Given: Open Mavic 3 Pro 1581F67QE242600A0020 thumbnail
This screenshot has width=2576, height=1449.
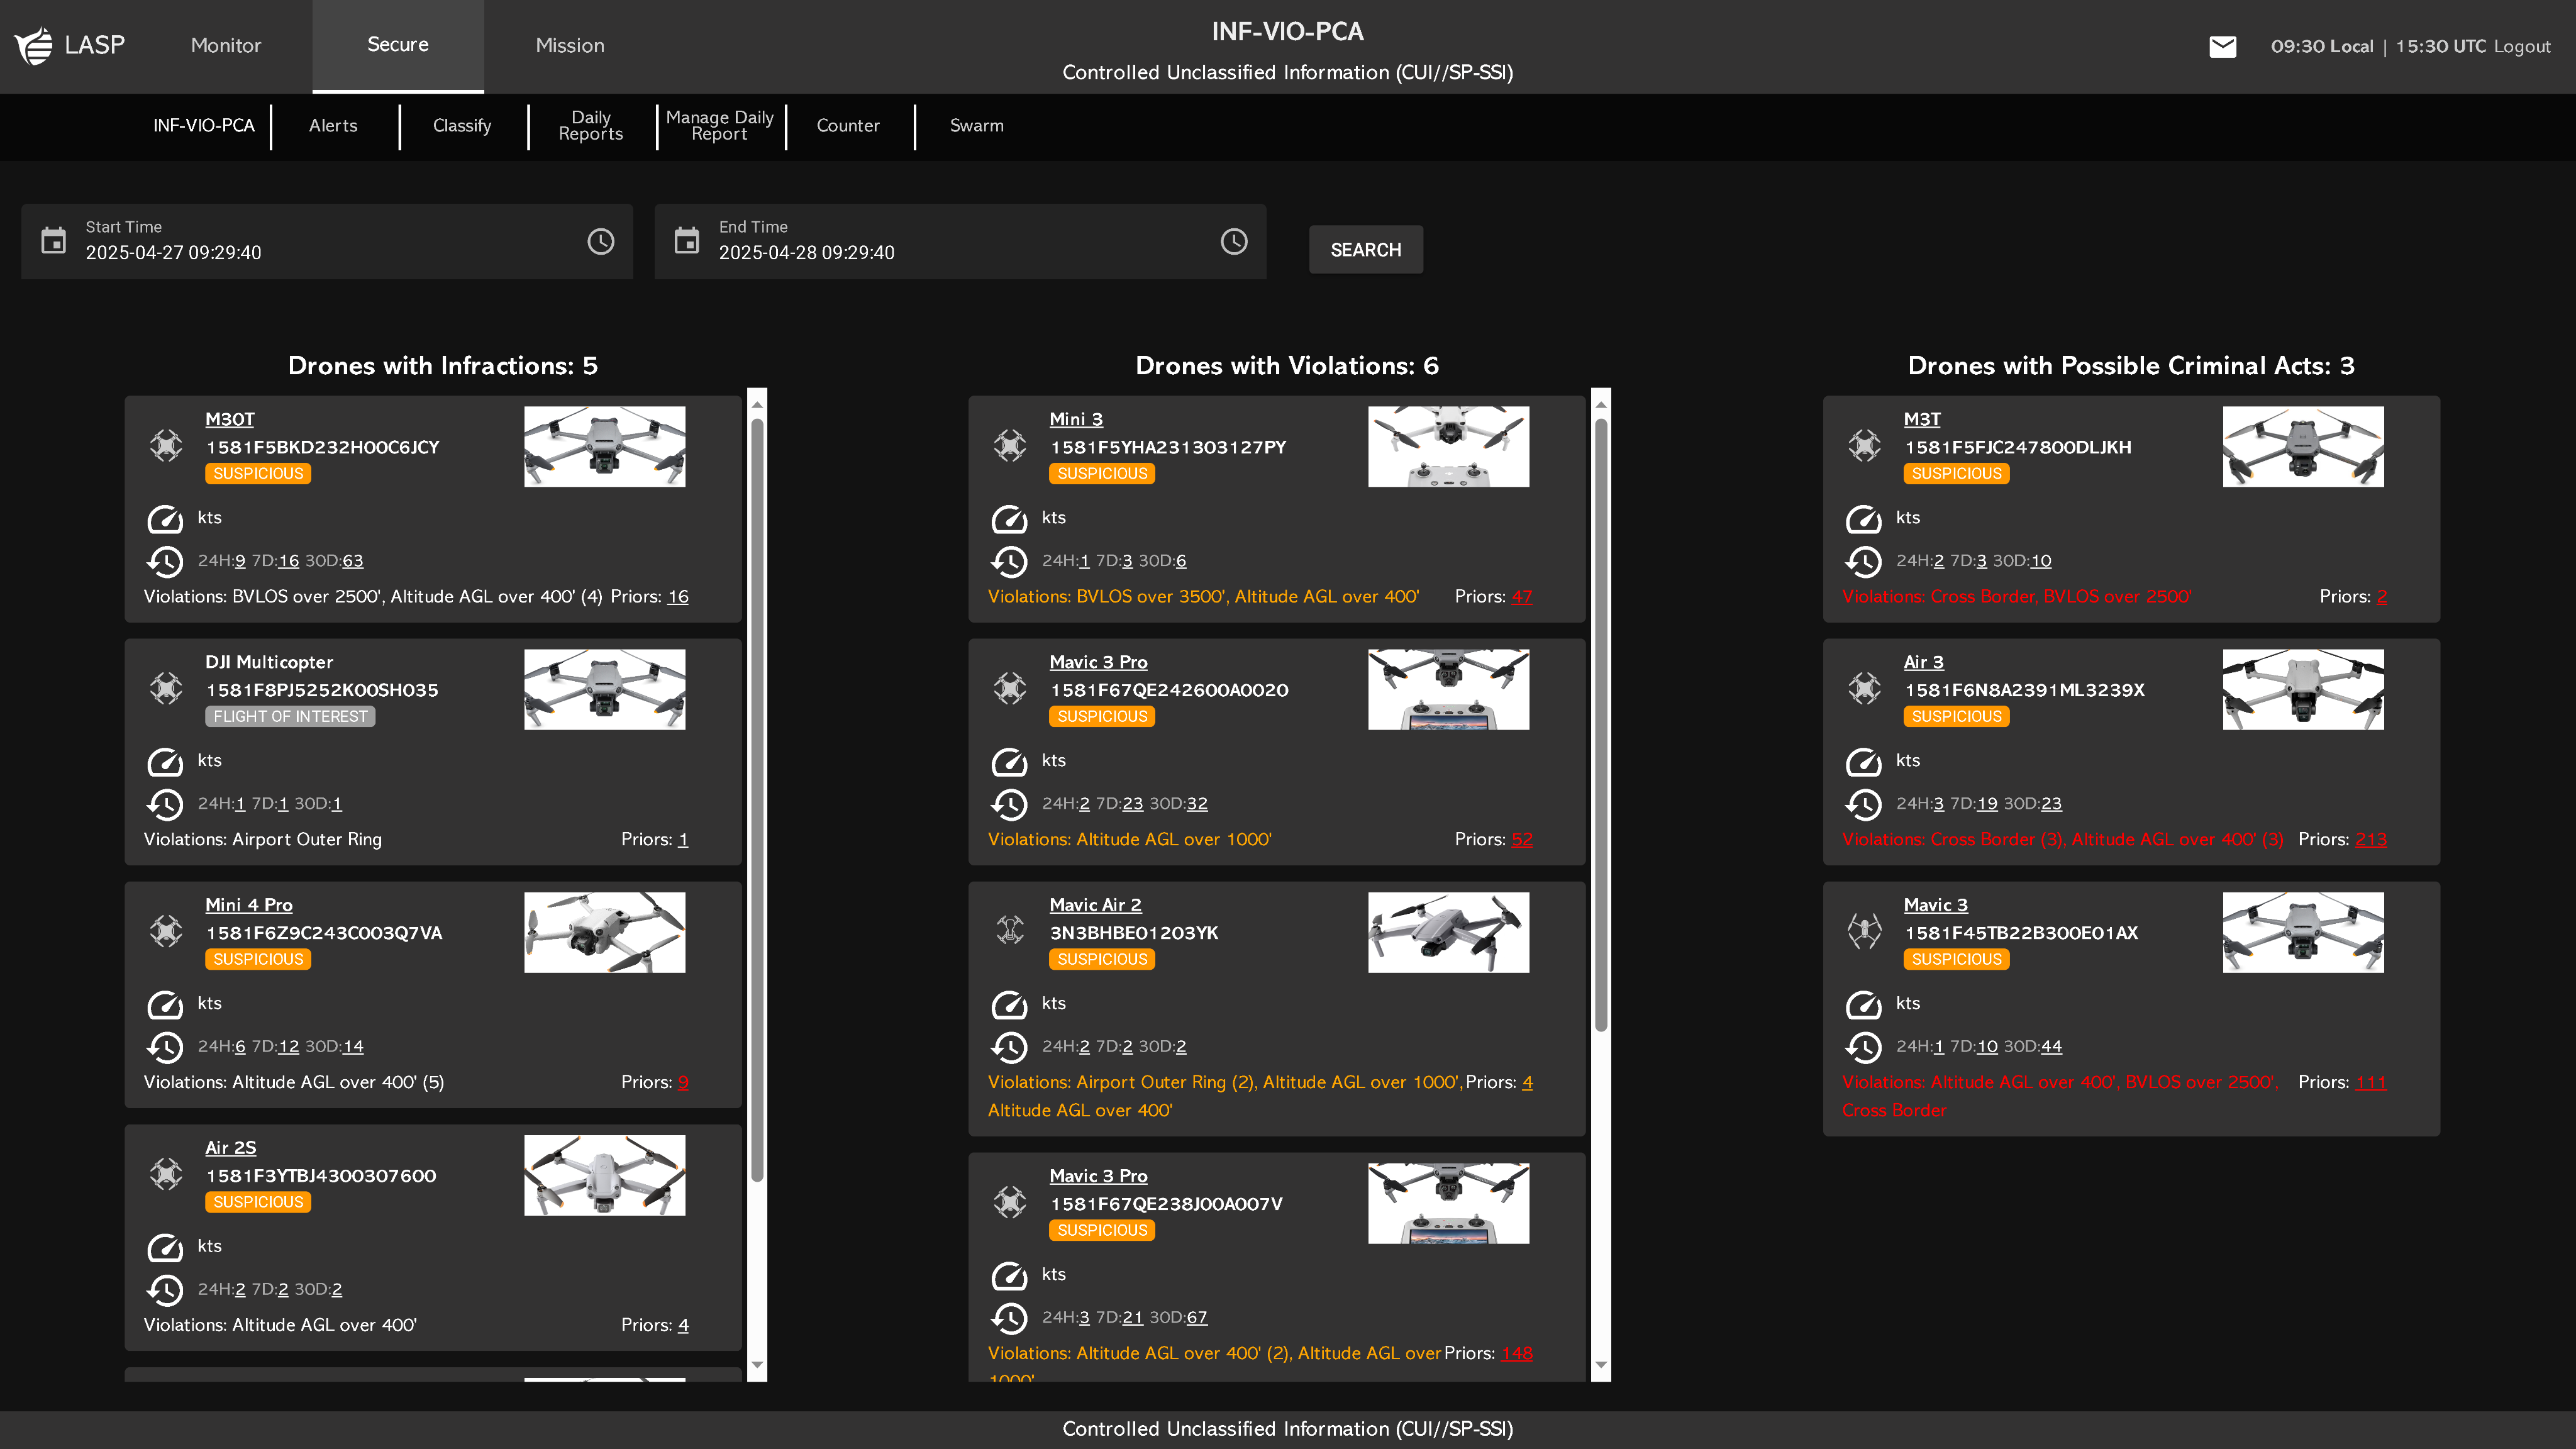Looking at the screenshot, I should (x=1449, y=689).
